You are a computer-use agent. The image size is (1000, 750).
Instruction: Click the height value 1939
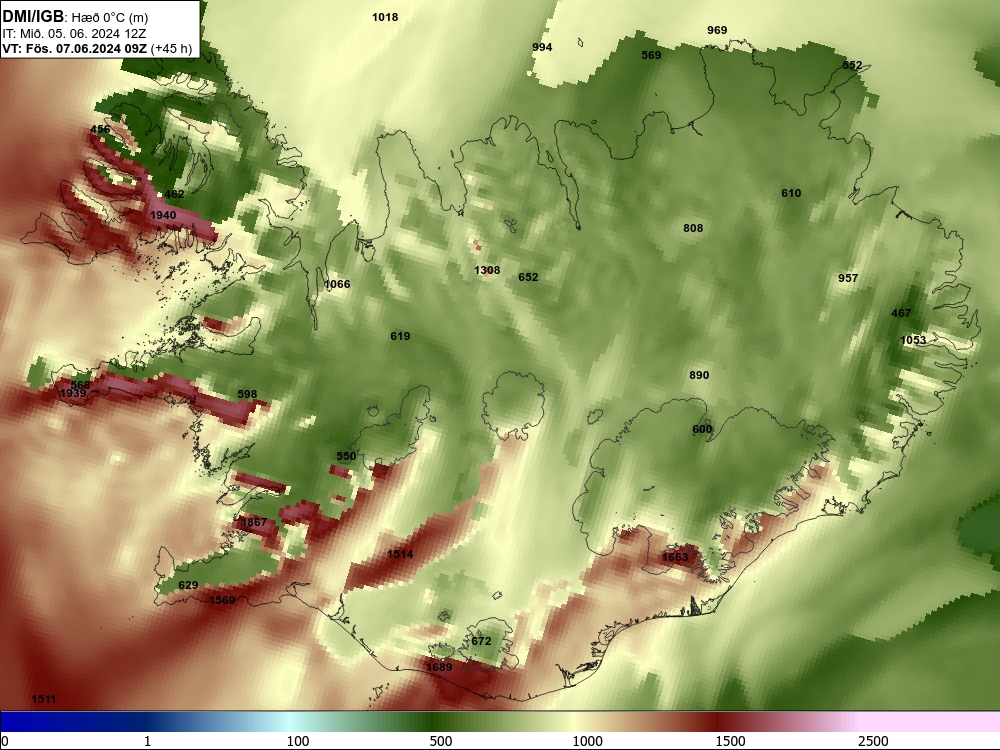coord(73,393)
